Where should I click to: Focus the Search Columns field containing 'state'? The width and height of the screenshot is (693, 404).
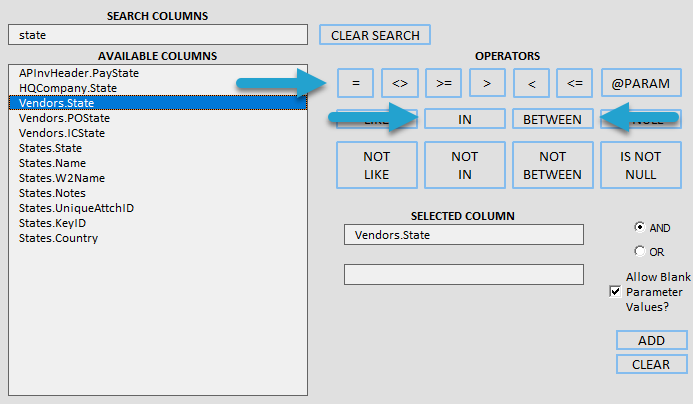[158, 35]
